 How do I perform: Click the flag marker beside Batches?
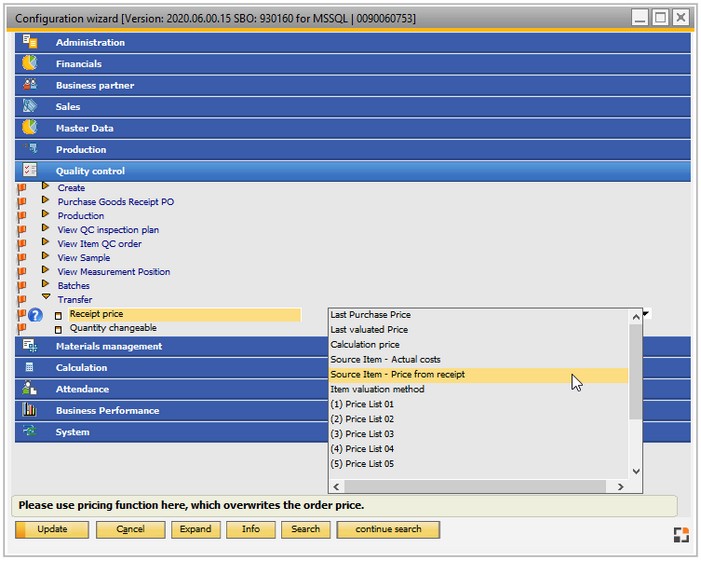pyautogui.click(x=21, y=286)
